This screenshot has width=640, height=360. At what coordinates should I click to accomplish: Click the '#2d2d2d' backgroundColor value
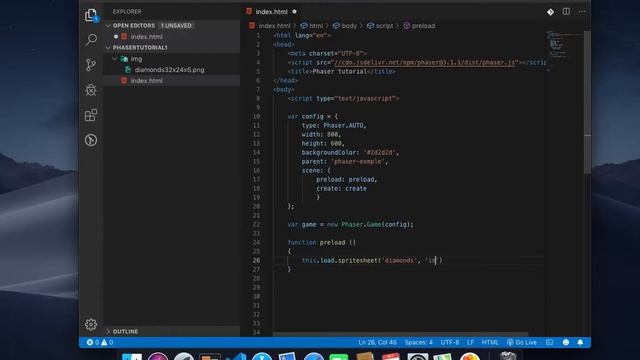(x=380, y=152)
